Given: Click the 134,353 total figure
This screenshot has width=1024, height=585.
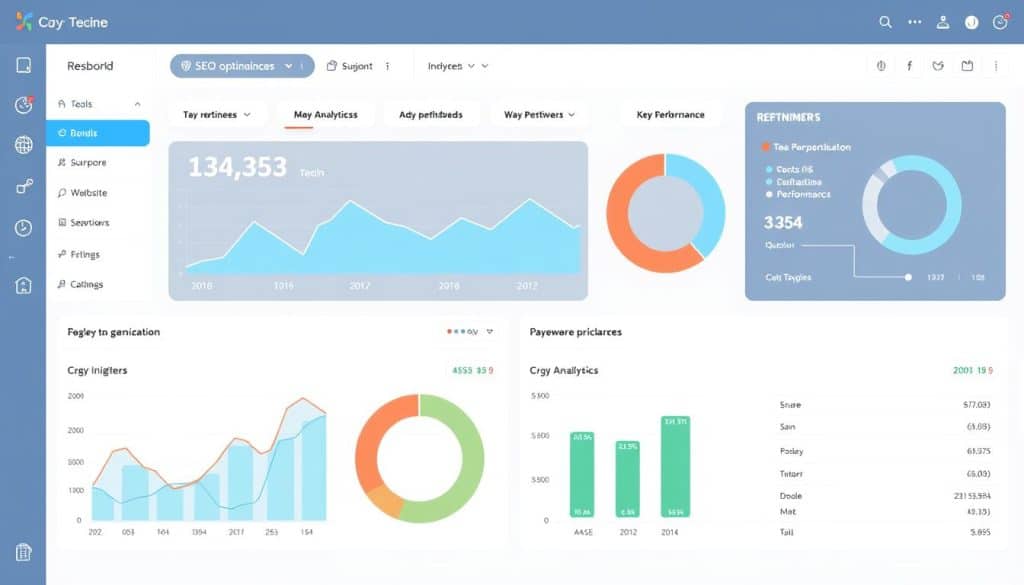Looking at the screenshot, I should pyautogui.click(x=237, y=167).
